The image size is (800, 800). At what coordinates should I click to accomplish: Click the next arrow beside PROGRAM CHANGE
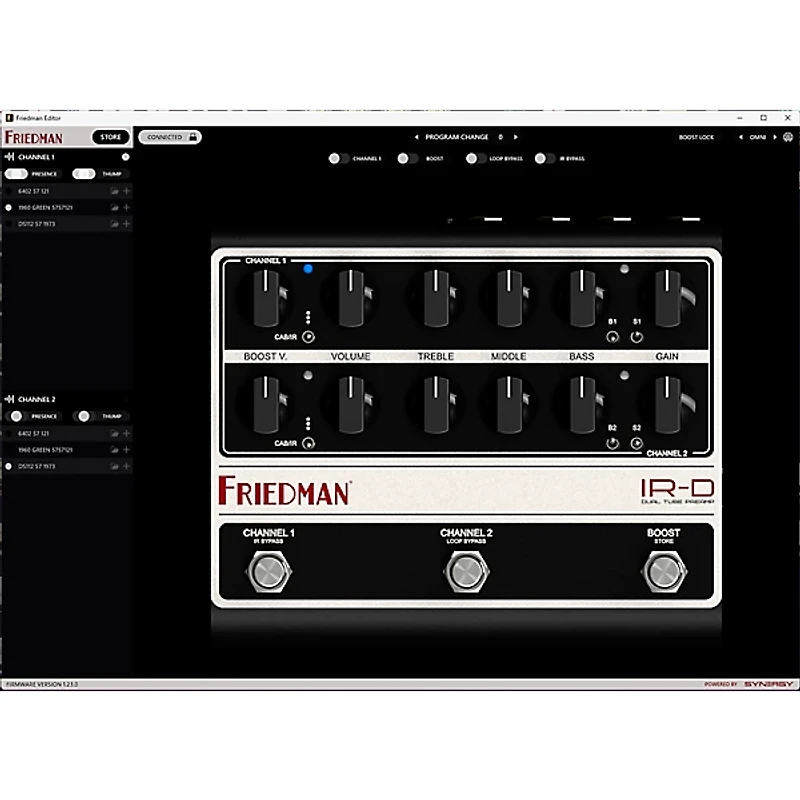click(515, 135)
